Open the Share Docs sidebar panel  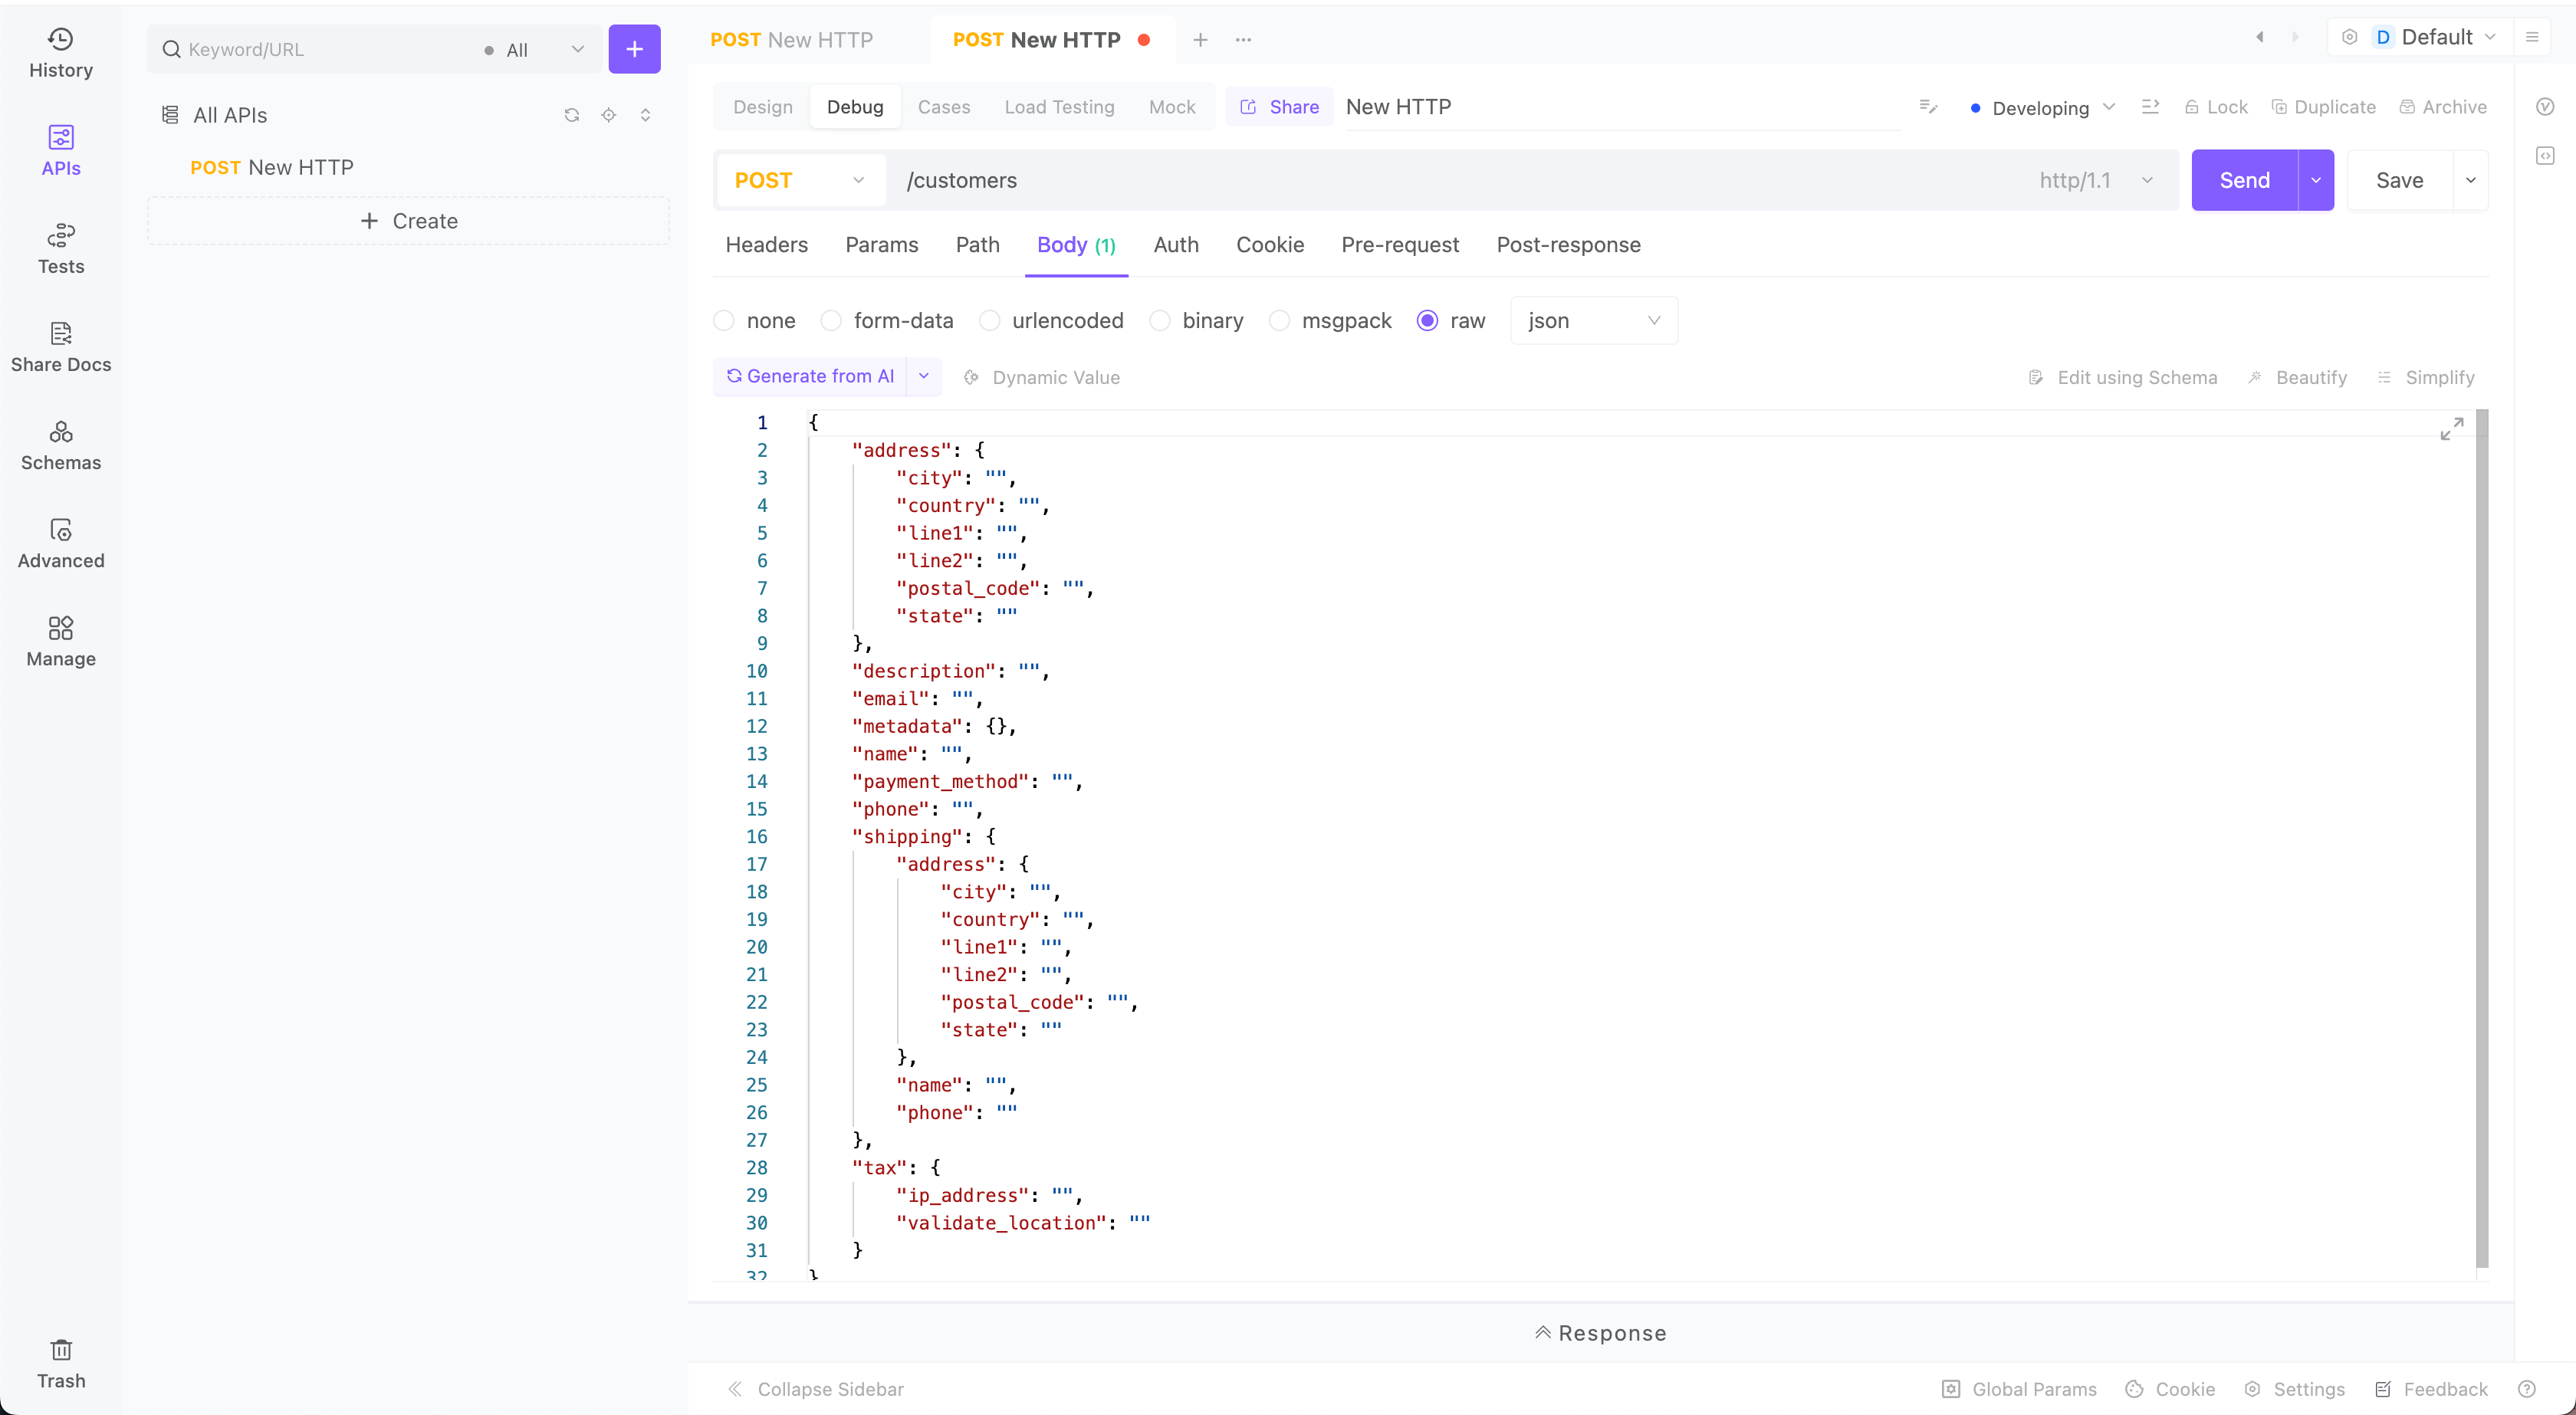click(61, 347)
